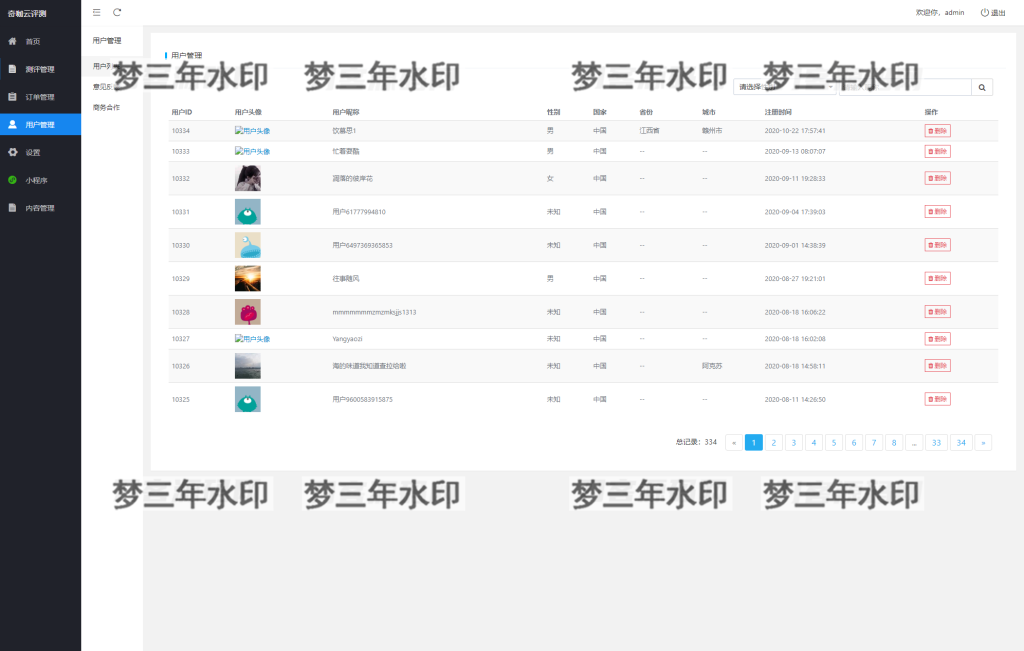Click the refresh icon in the top bar

(117, 12)
